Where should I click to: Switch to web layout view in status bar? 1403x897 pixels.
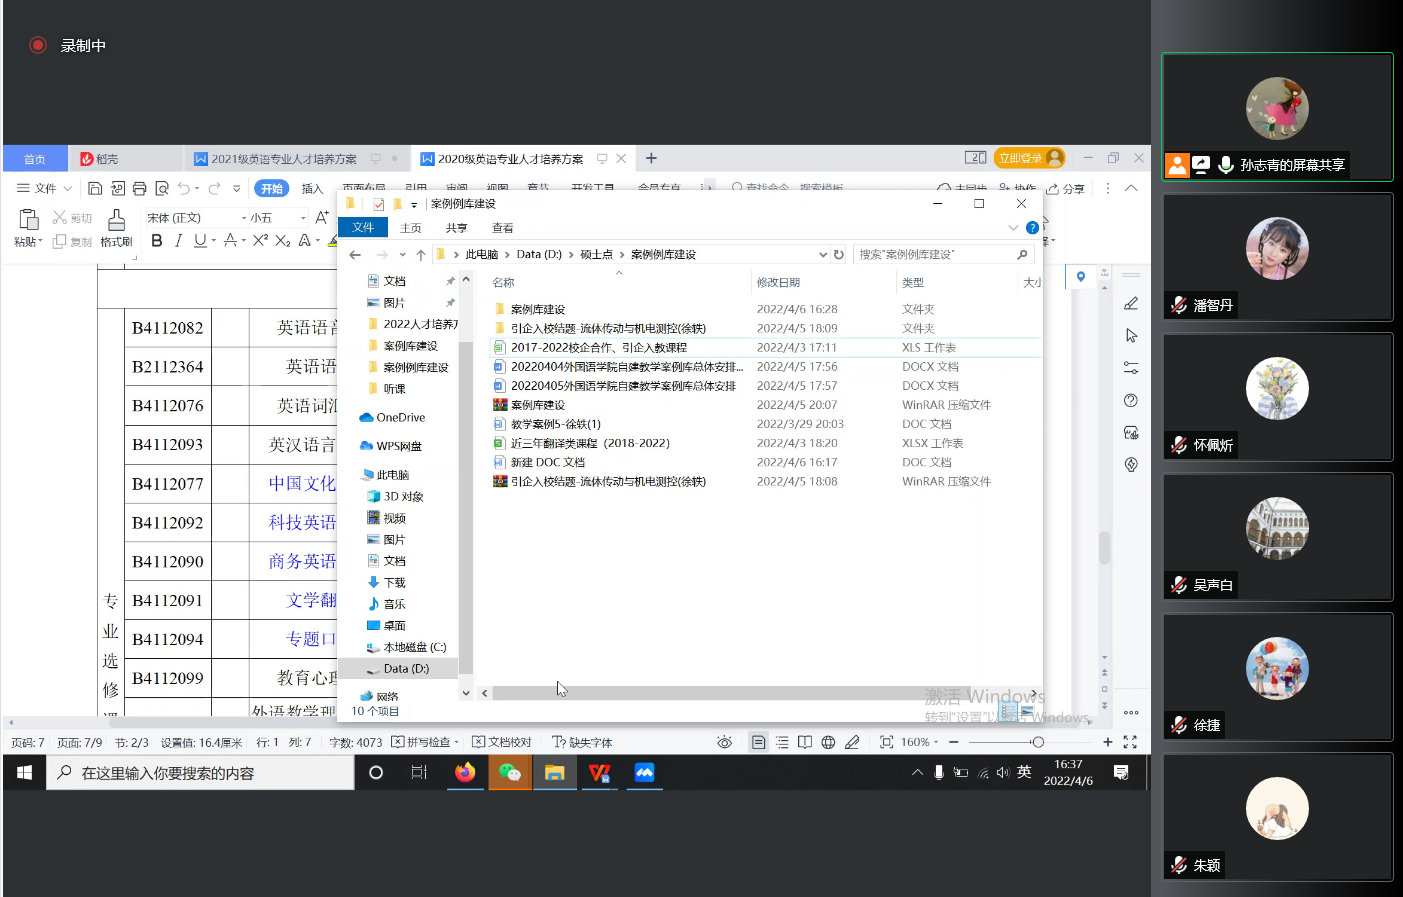[828, 742]
